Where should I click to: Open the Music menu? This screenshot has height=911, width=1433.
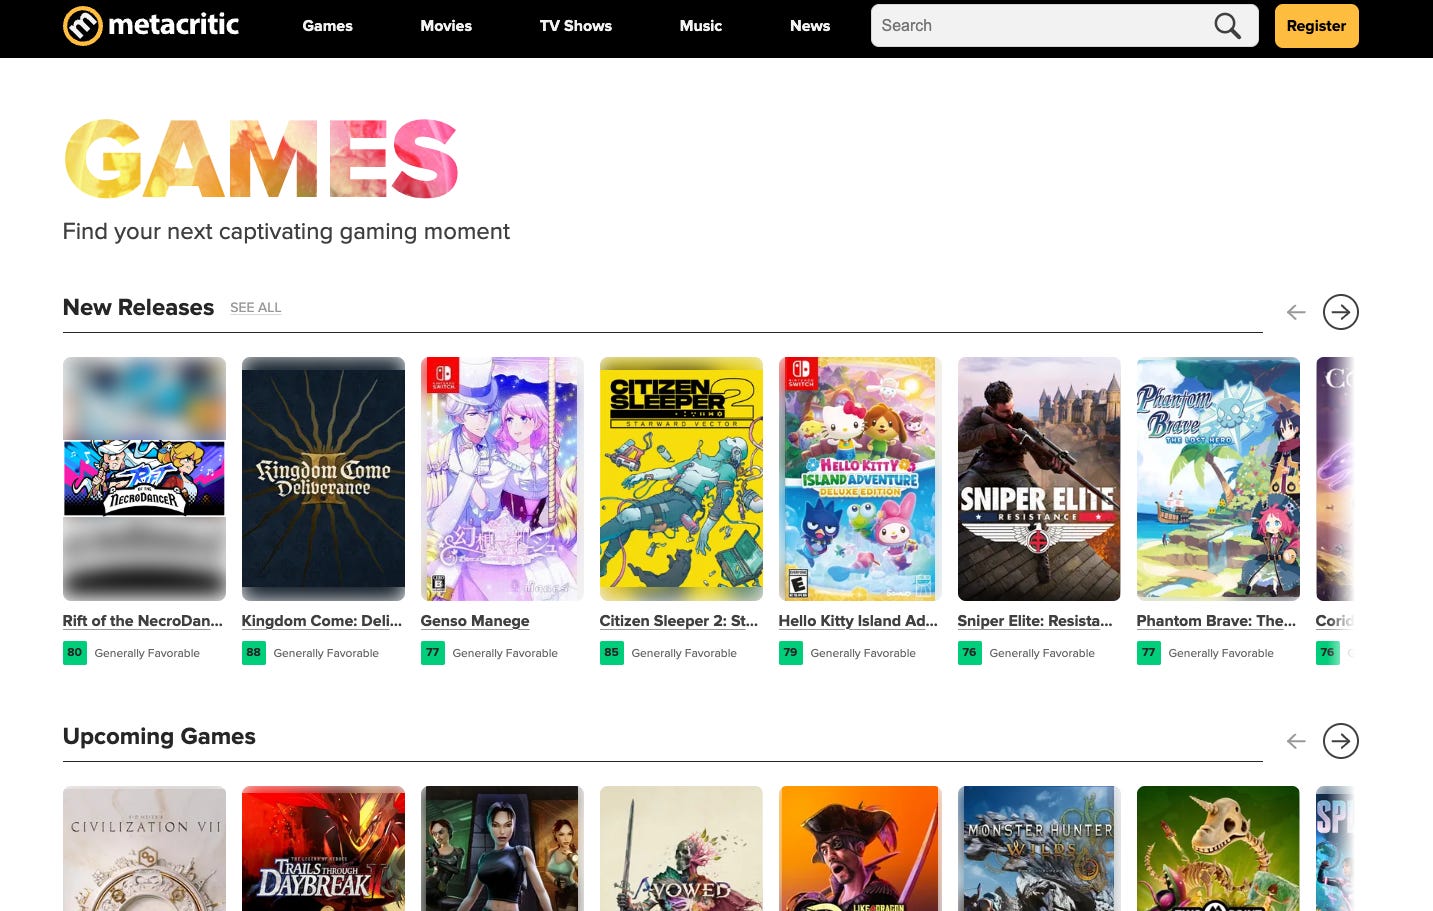[x=701, y=26]
